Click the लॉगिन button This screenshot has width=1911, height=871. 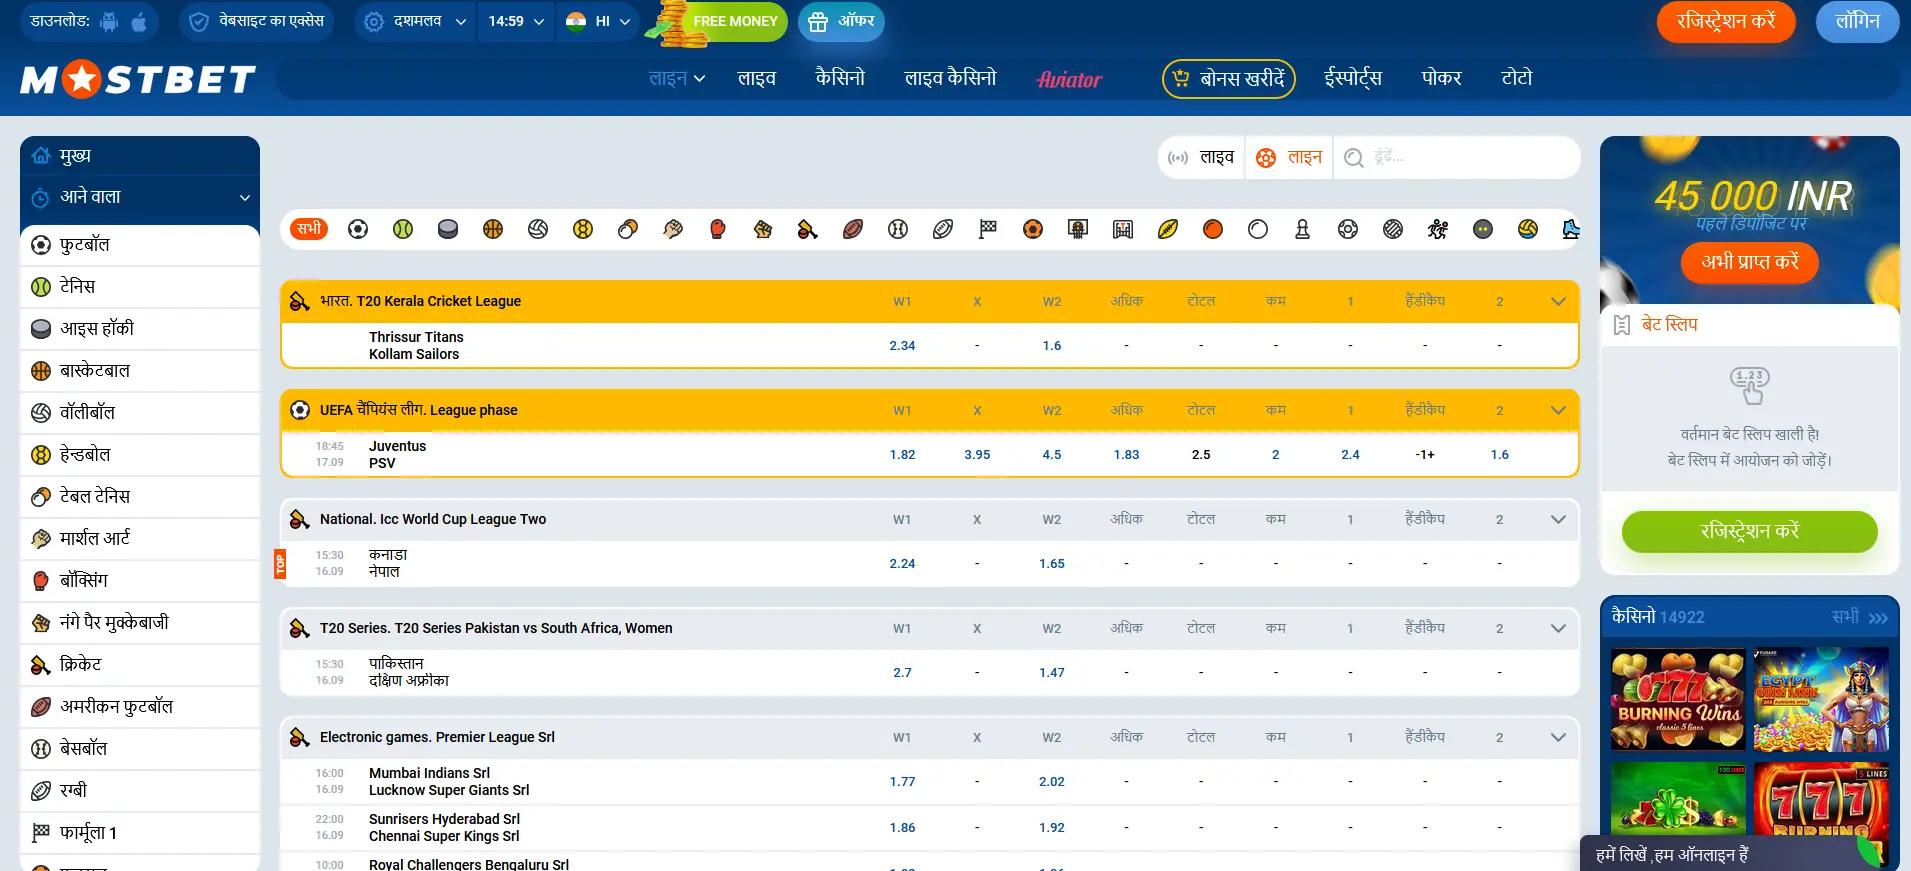point(1857,22)
